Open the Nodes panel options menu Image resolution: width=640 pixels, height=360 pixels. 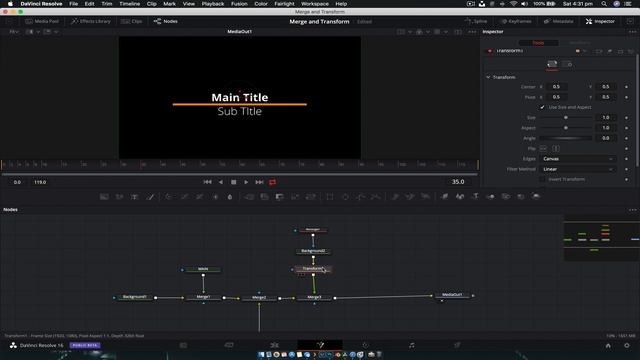point(633,210)
